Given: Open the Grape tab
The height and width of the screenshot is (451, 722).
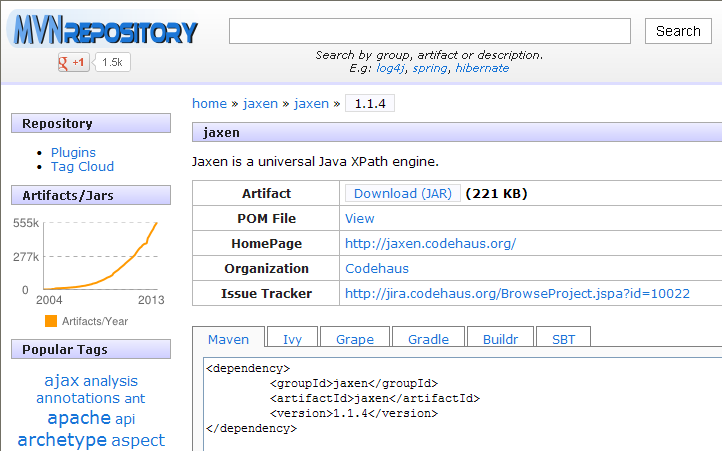Looking at the screenshot, I should 354,339.
